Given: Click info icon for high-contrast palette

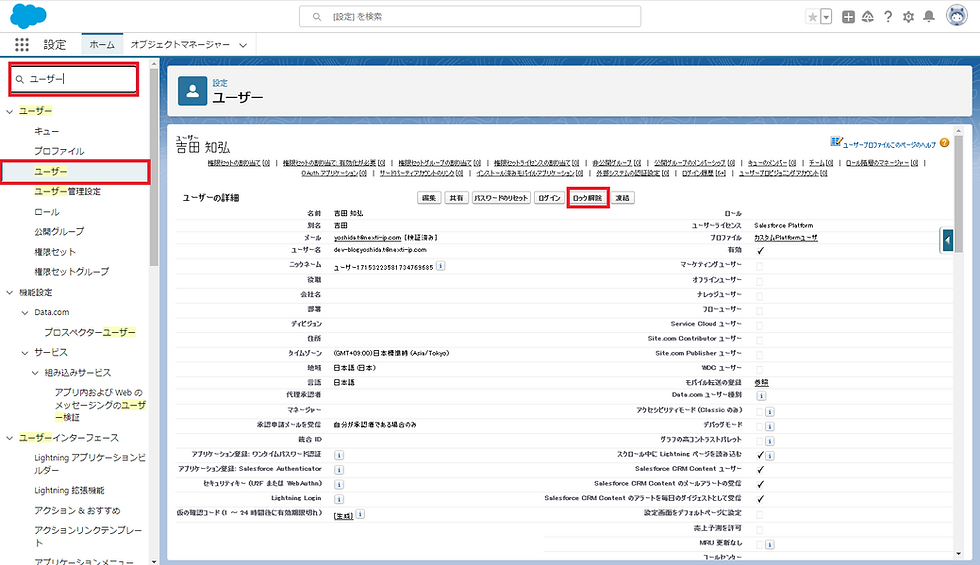Looking at the screenshot, I should 770,441.
